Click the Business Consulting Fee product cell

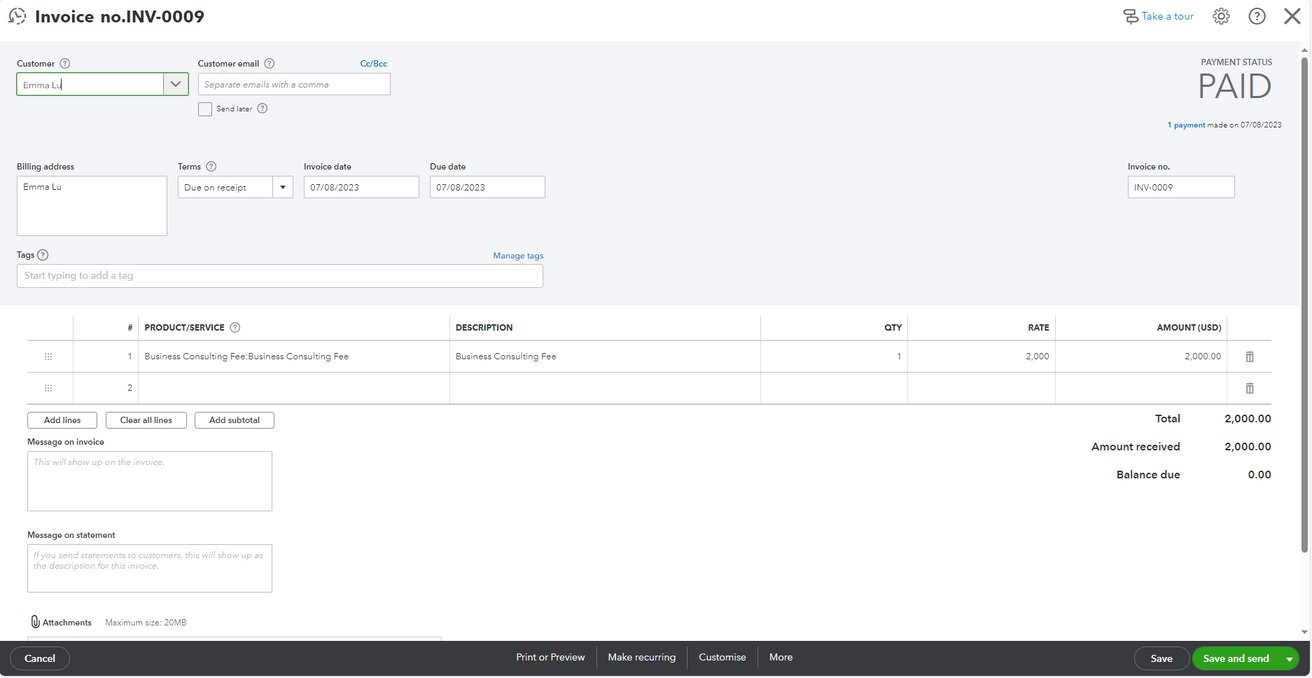coord(294,357)
